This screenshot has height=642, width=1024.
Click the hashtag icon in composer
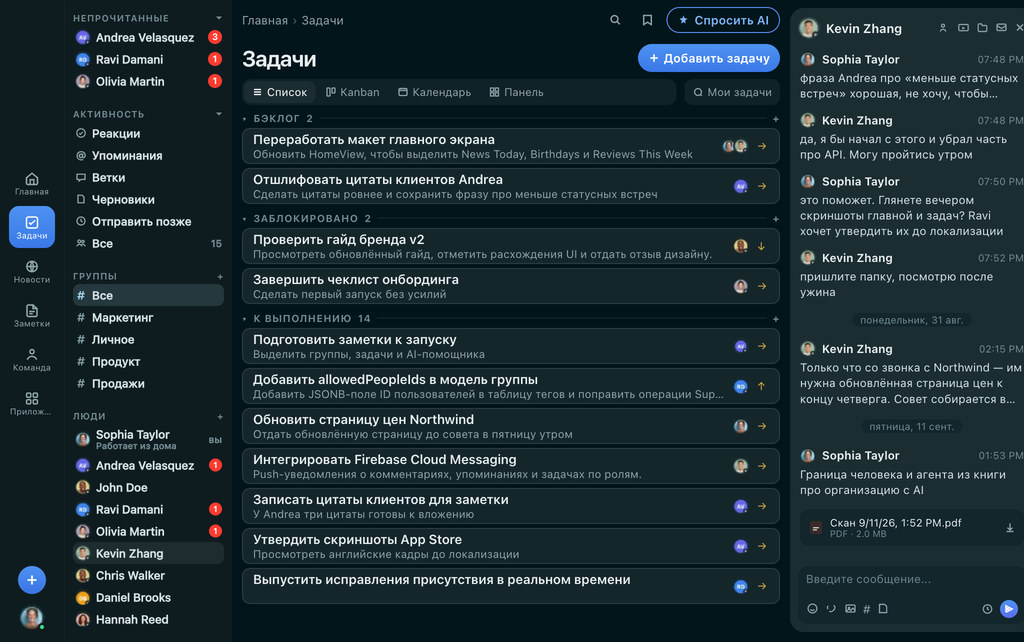click(x=867, y=609)
